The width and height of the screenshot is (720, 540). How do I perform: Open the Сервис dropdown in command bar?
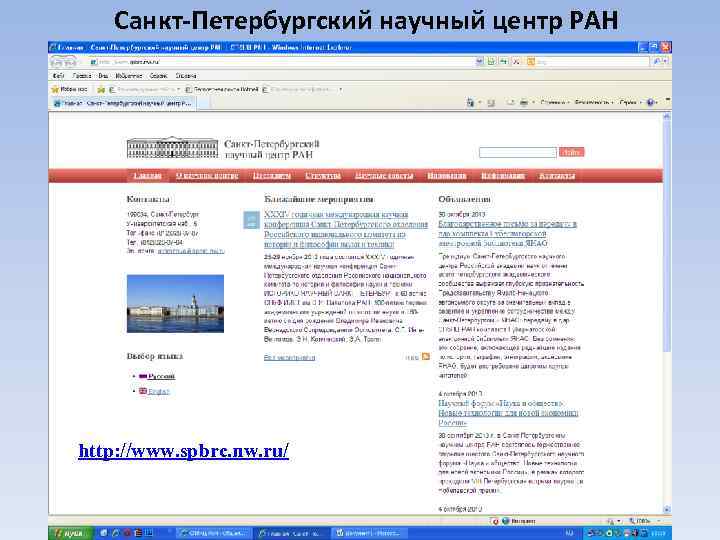click(630, 102)
